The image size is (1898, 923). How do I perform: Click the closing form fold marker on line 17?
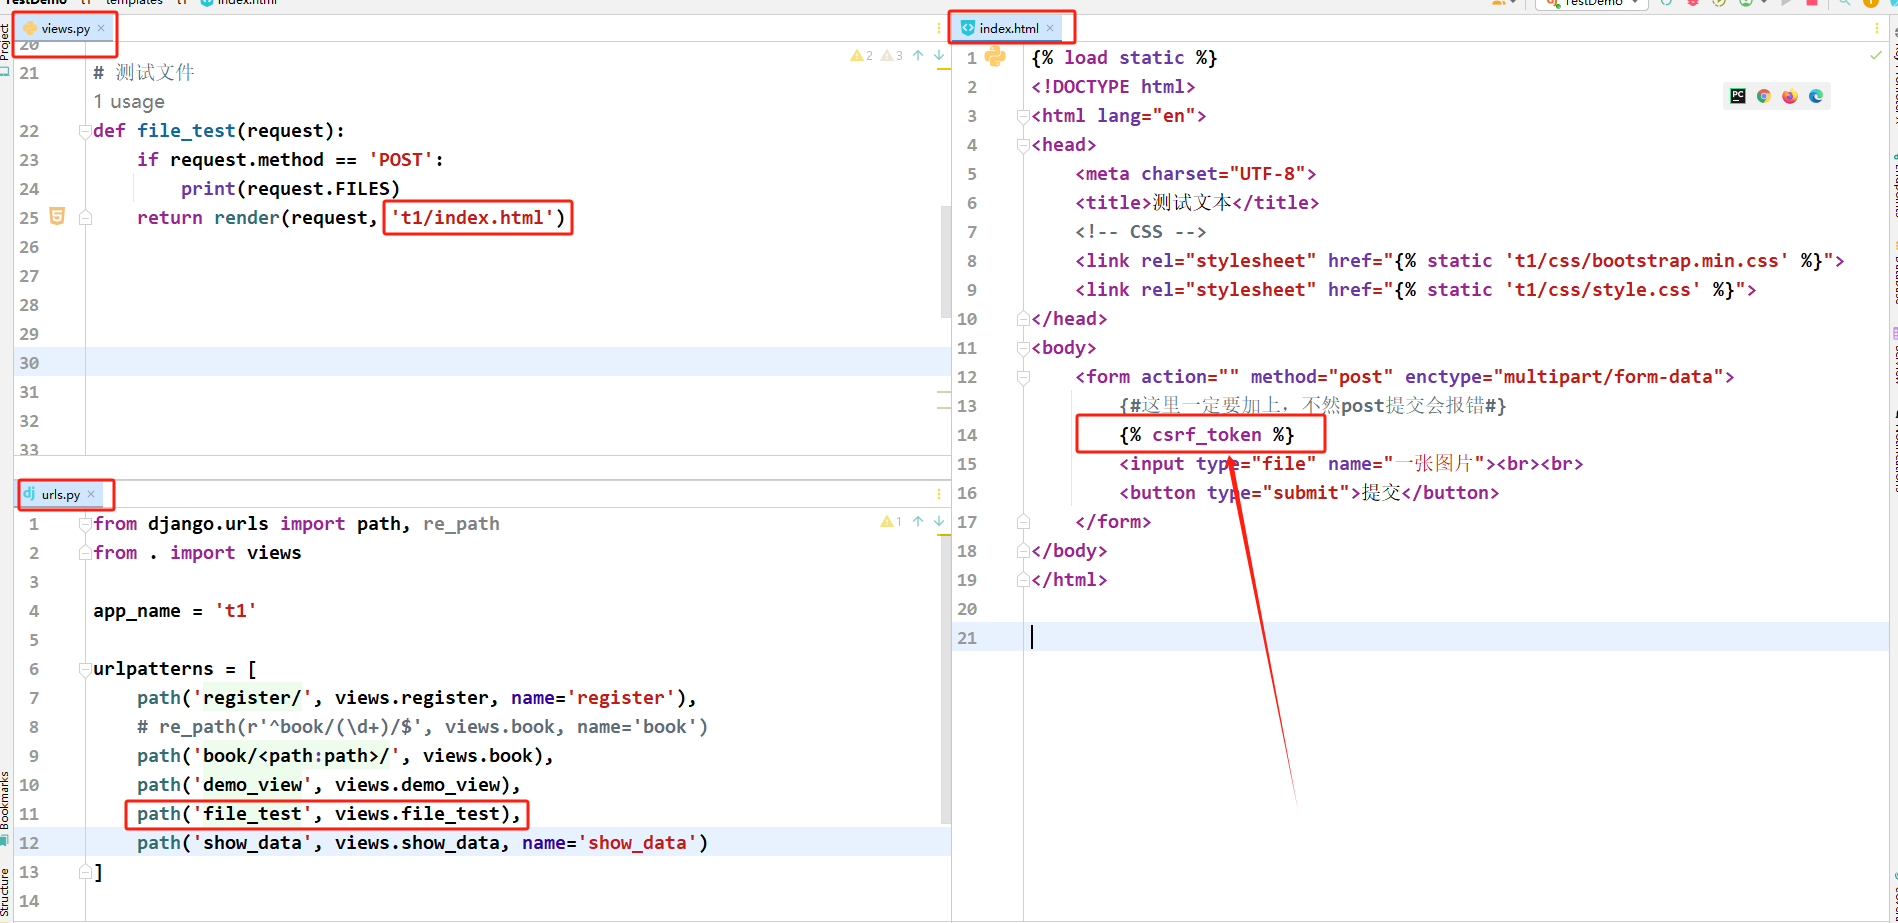click(x=1023, y=522)
